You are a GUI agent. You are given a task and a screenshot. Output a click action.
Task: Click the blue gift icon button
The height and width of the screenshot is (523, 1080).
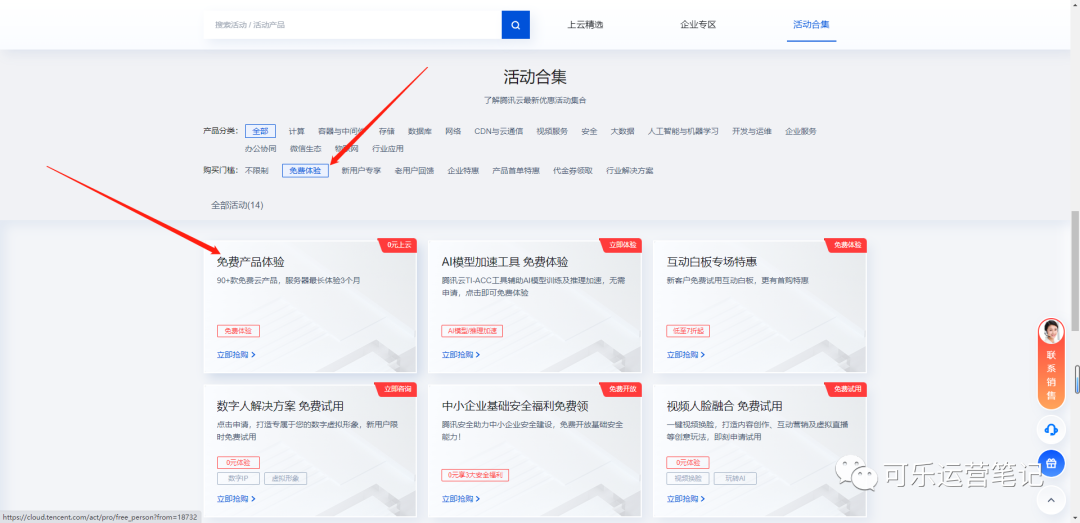tap(1051, 463)
